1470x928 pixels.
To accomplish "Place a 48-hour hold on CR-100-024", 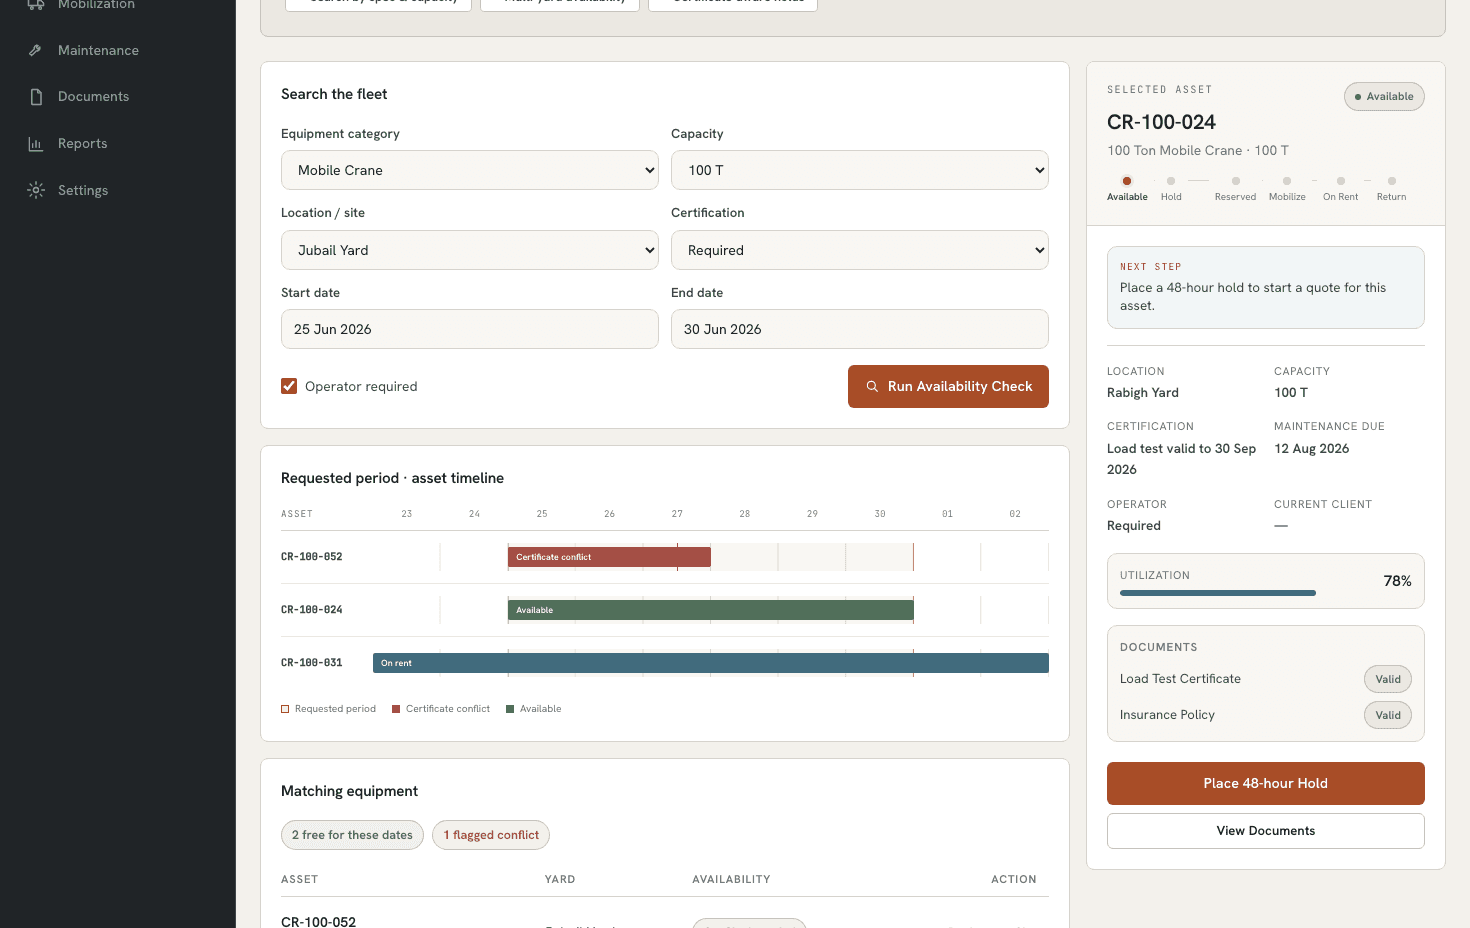I will pos(1265,783).
